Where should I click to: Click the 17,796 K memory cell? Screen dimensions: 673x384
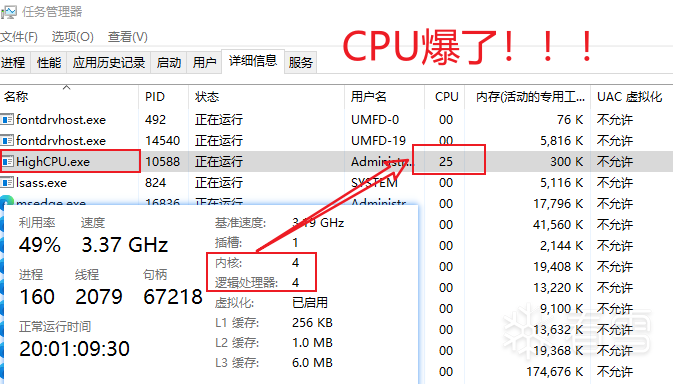[558, 203]
